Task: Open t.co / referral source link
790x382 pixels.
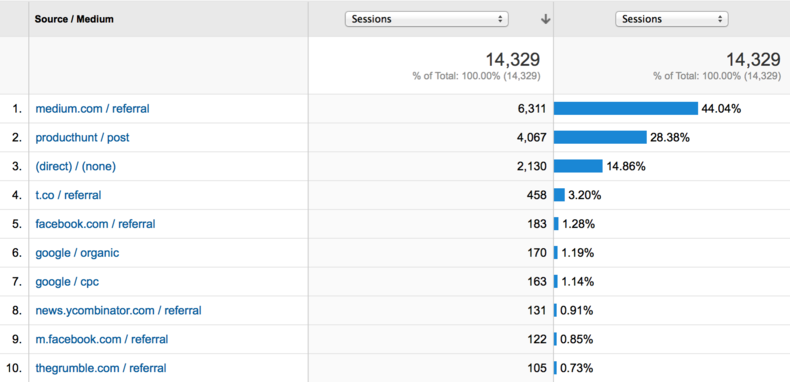Action: (68, 195)
